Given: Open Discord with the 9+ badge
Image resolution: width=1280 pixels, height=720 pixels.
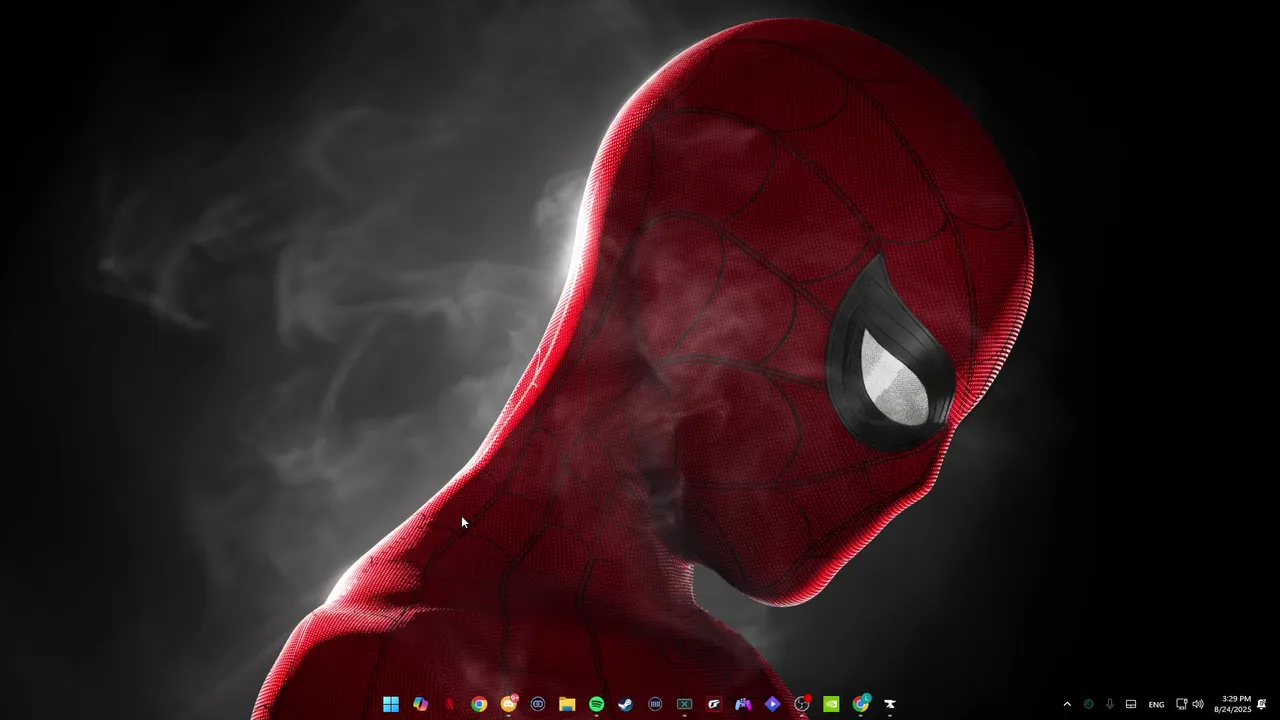Looking at the screenshot, I should pyautogui.click(x=509, y=704).
